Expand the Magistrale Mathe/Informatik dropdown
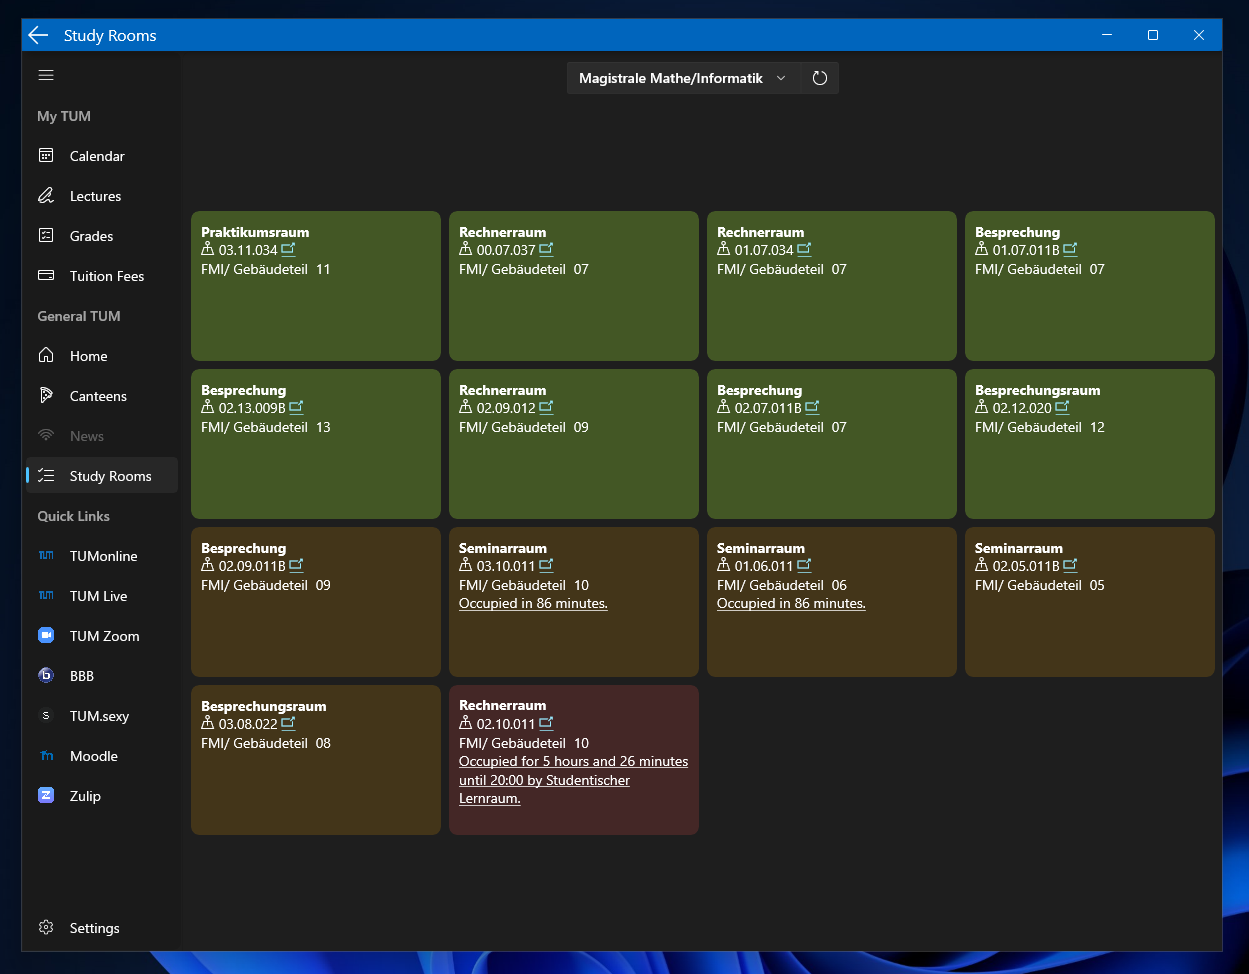 pyautogui.click(x=683, y=78)
